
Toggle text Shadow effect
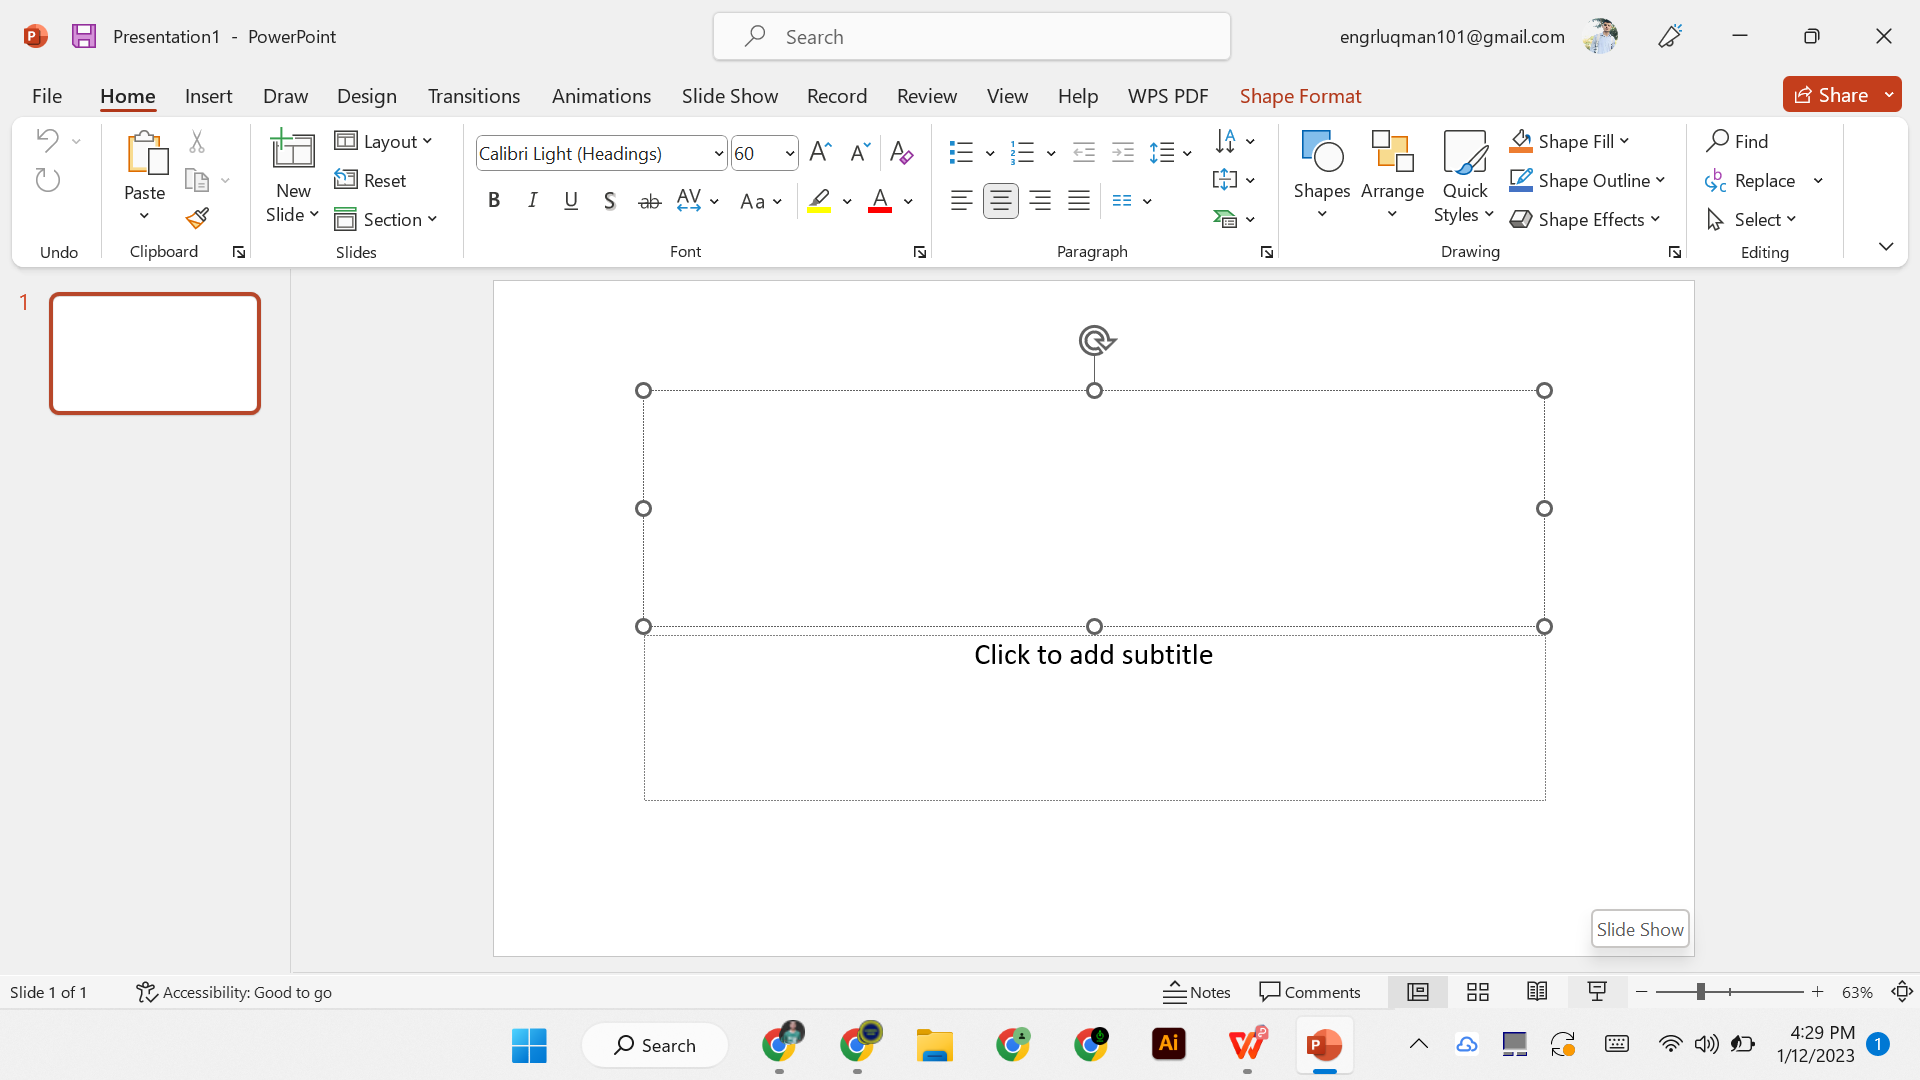coord(610,201)
